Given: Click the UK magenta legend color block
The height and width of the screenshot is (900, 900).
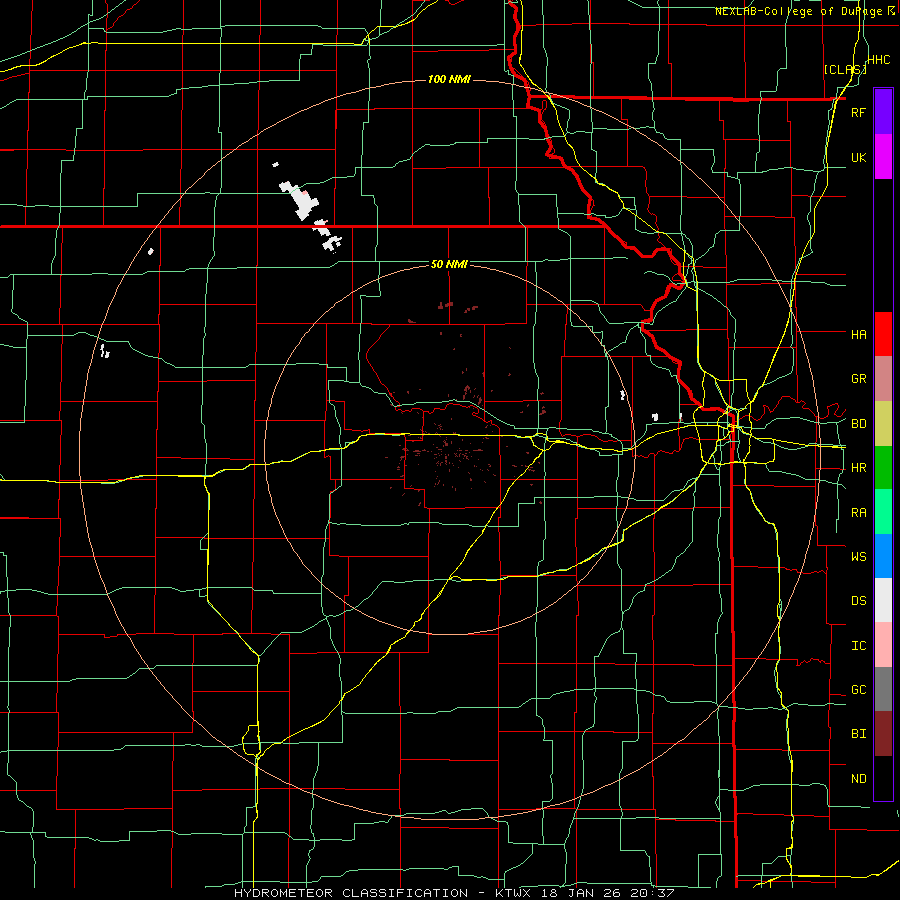Looking at the screenshot, I should [x=883, y=157].
